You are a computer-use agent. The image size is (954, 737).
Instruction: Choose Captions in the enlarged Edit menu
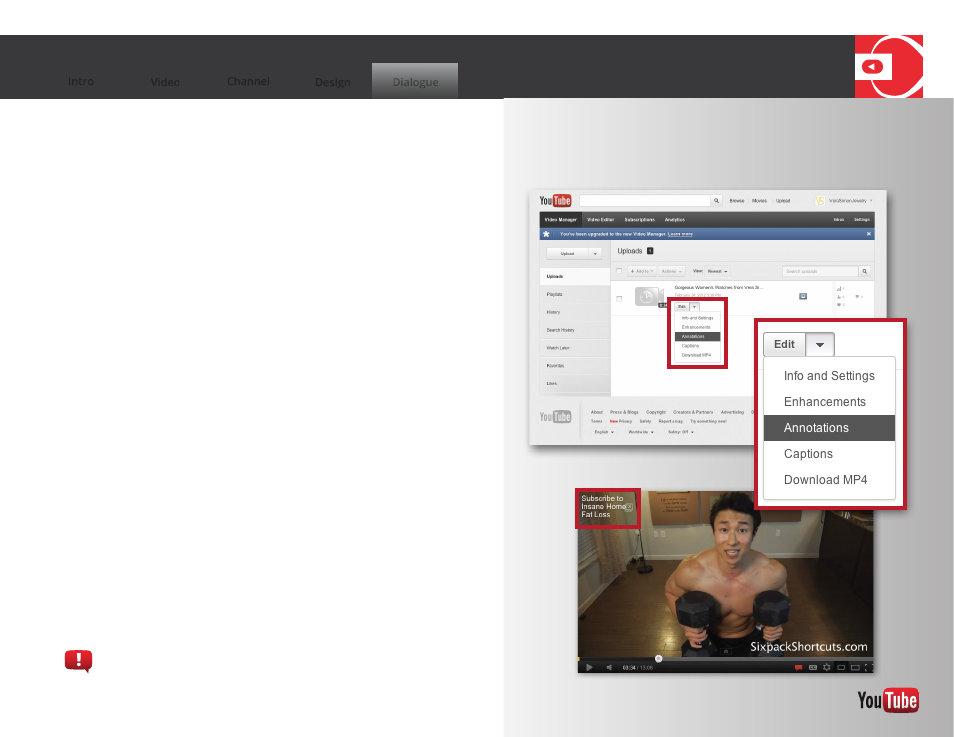point(829,454)
